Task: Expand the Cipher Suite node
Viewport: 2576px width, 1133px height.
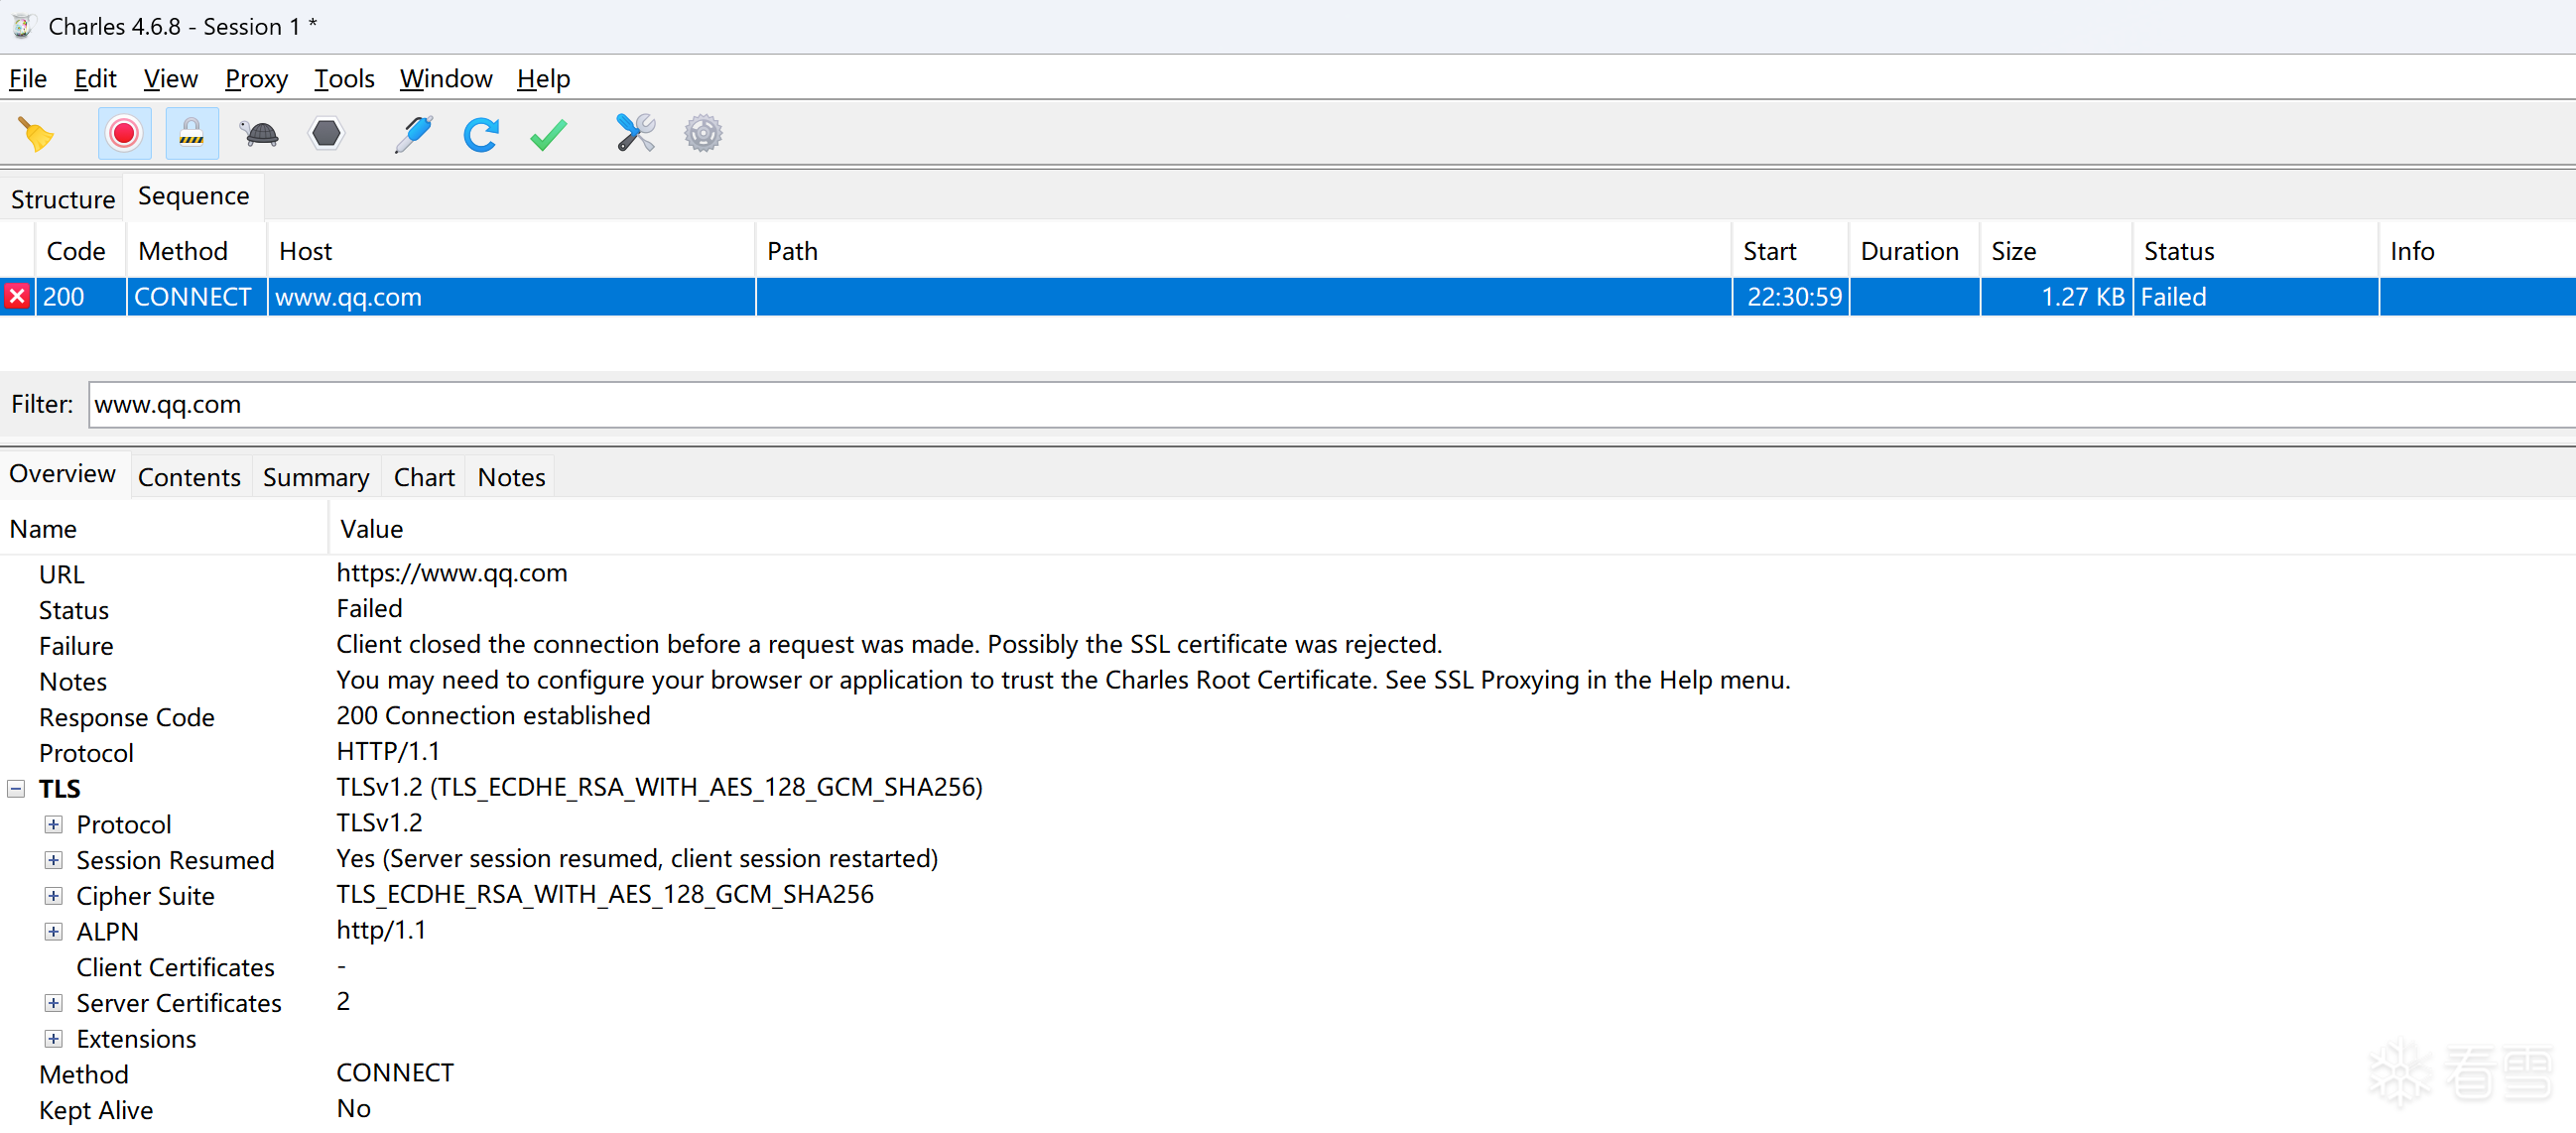Action: pos(54,896)
